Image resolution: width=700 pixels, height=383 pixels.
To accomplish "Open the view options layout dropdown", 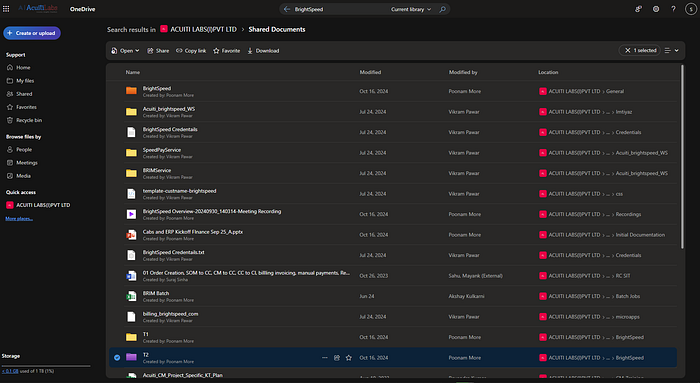I will (x=671, y=50).
